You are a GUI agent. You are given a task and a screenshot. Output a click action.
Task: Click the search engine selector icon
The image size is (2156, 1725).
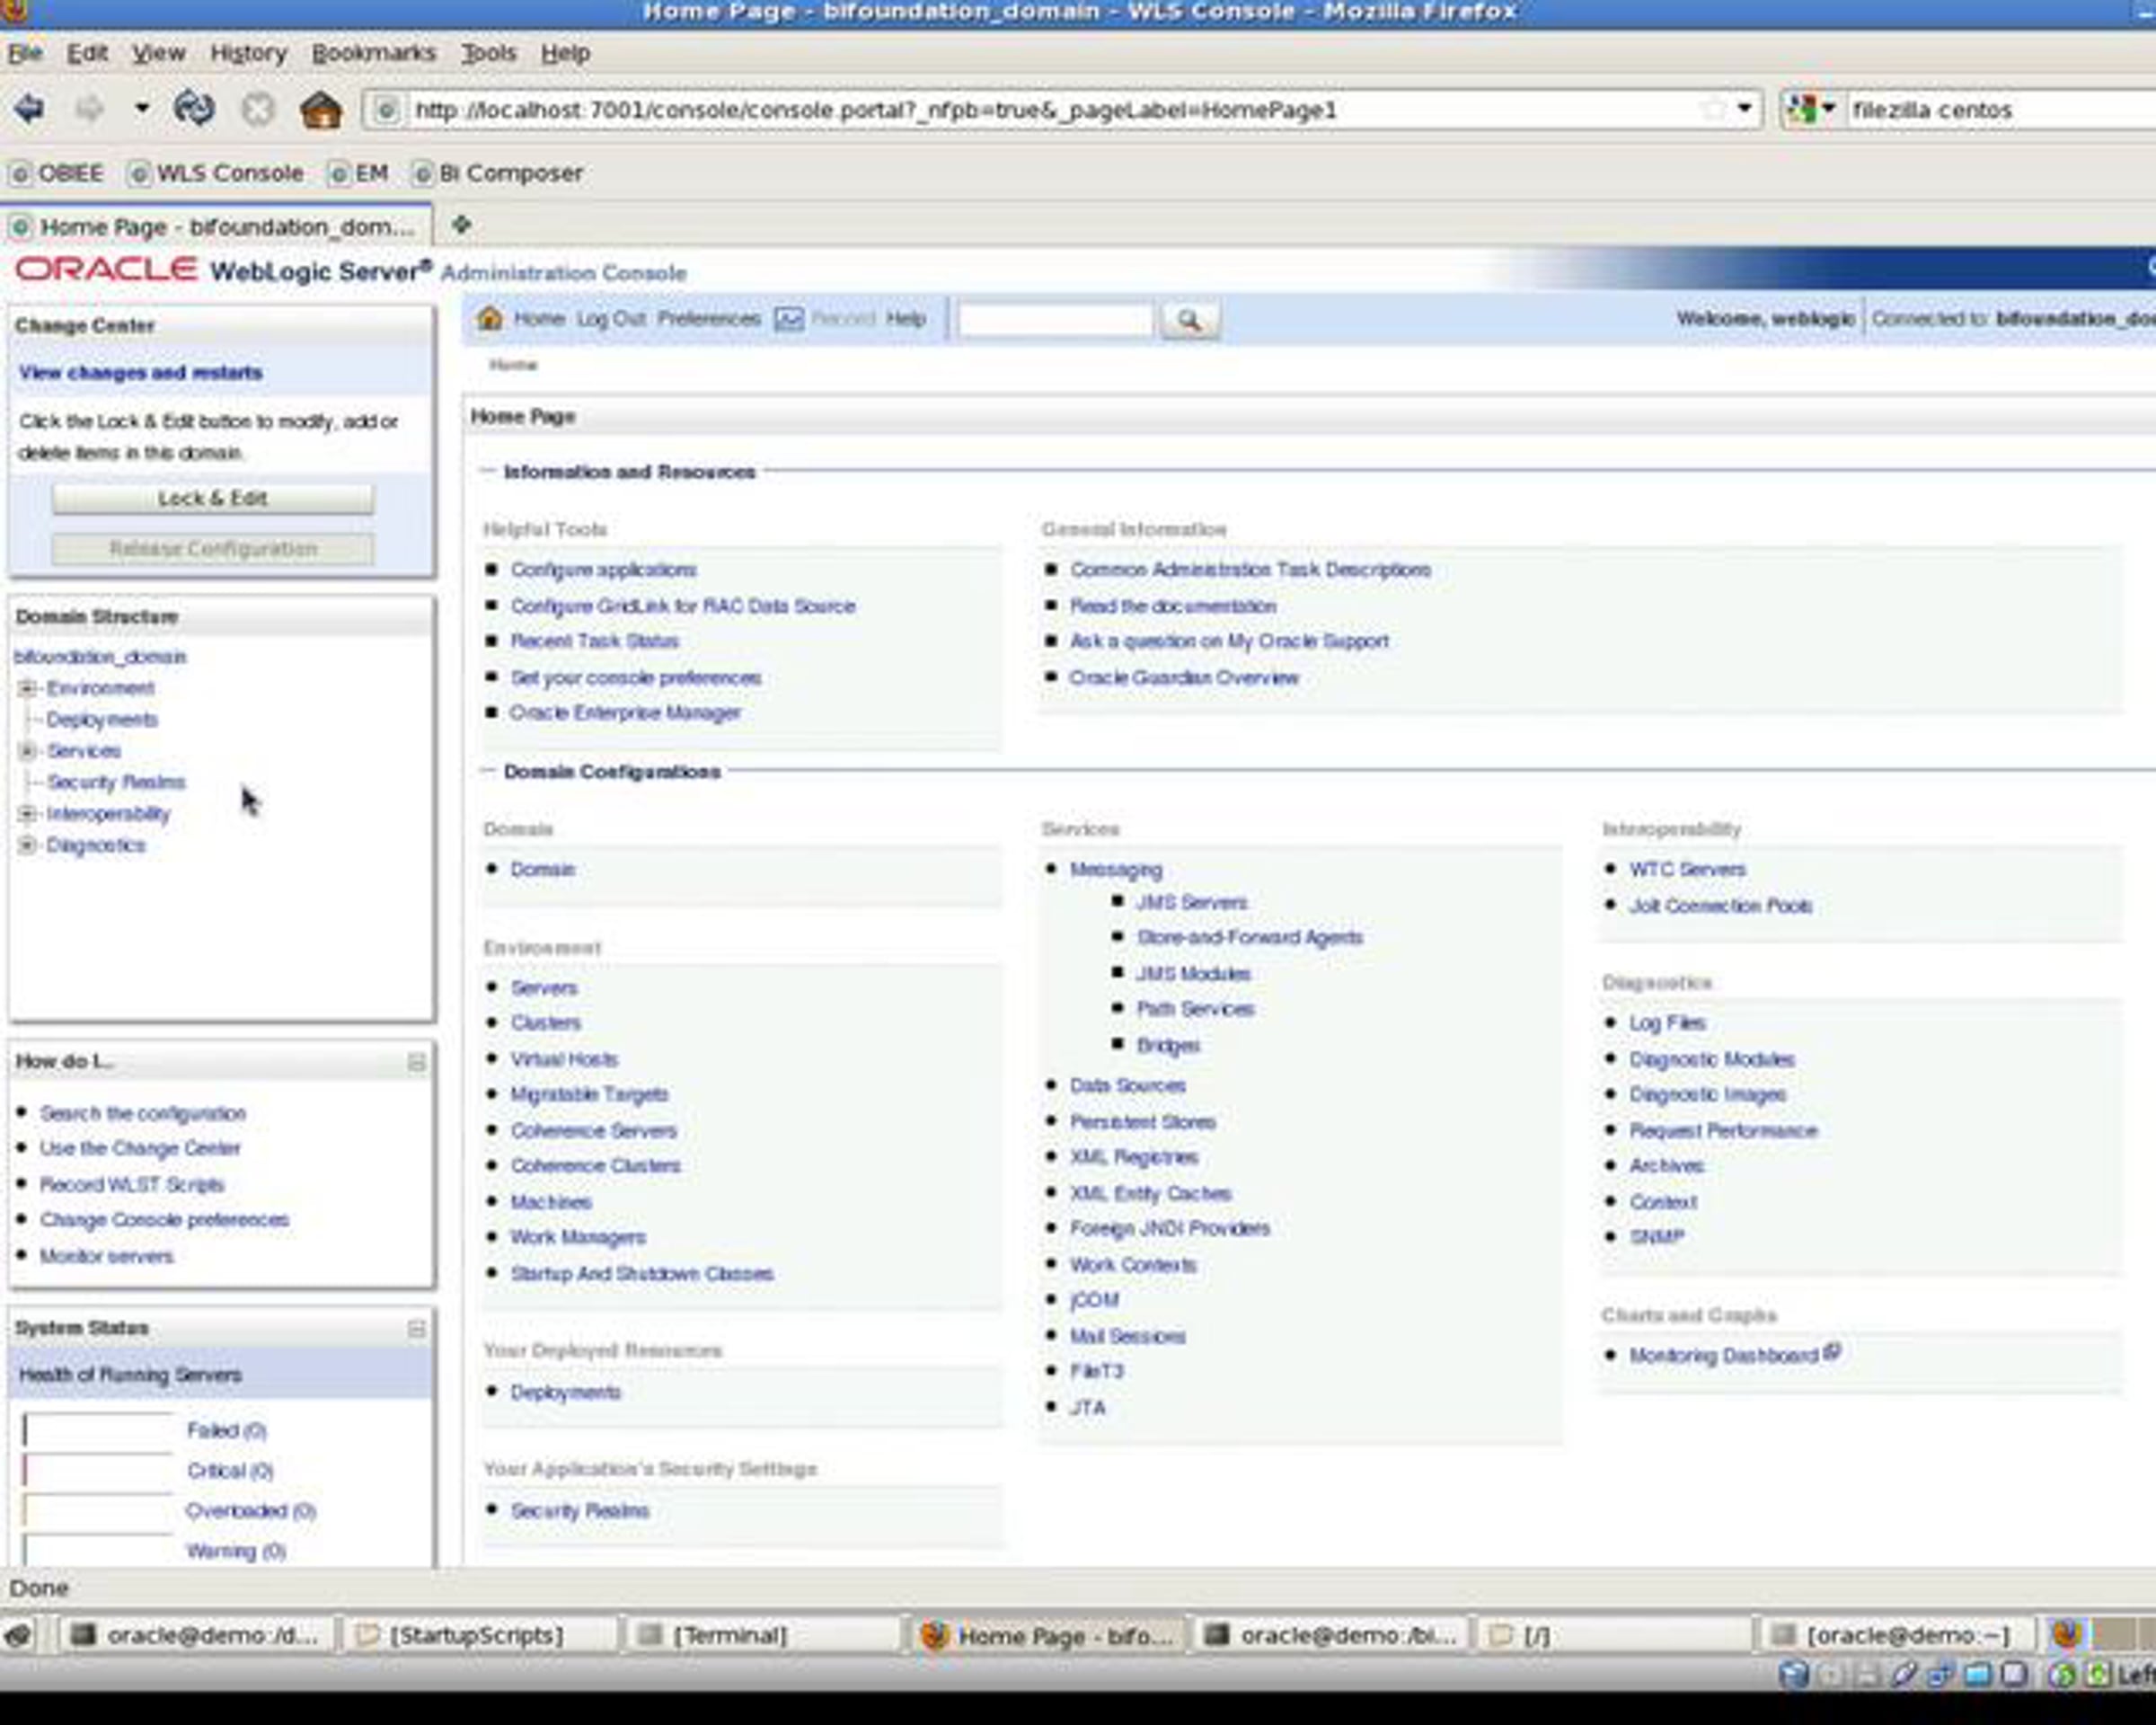click(1808, 109)
